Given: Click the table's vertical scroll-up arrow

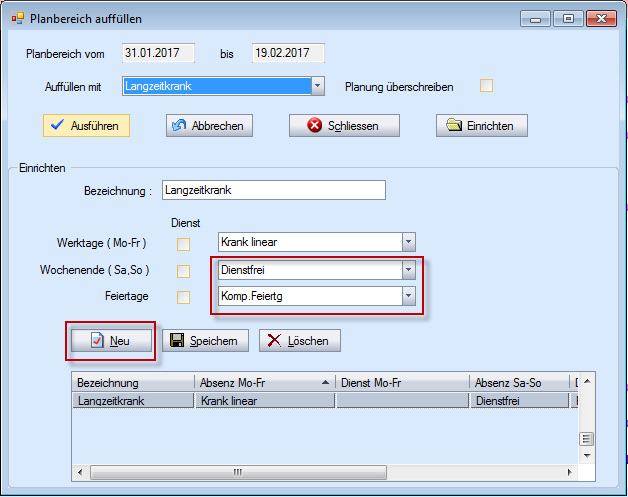Looking at the screenshot, I should (x=587, y=381).
